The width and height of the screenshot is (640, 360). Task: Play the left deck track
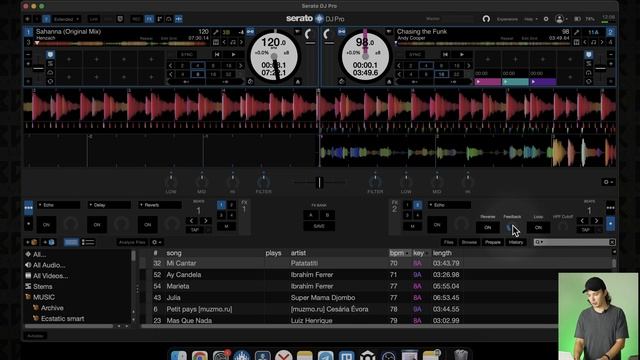coord(233,54)
